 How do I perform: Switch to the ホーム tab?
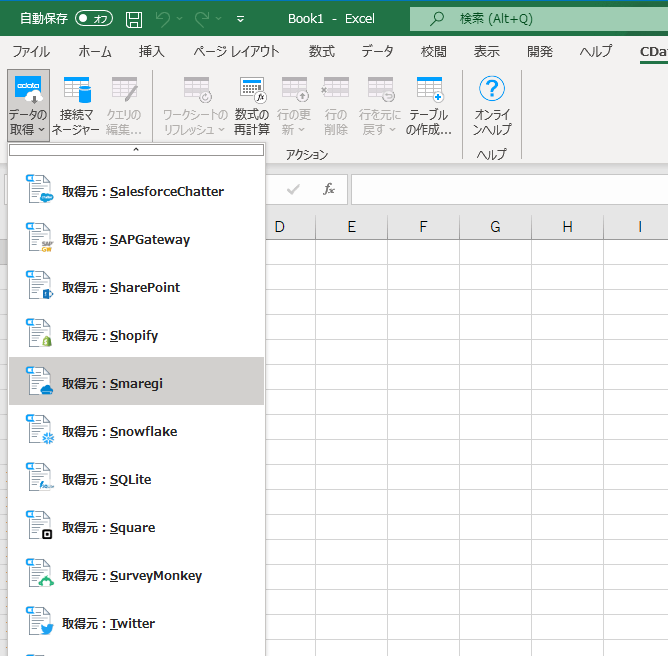[95, 52]
